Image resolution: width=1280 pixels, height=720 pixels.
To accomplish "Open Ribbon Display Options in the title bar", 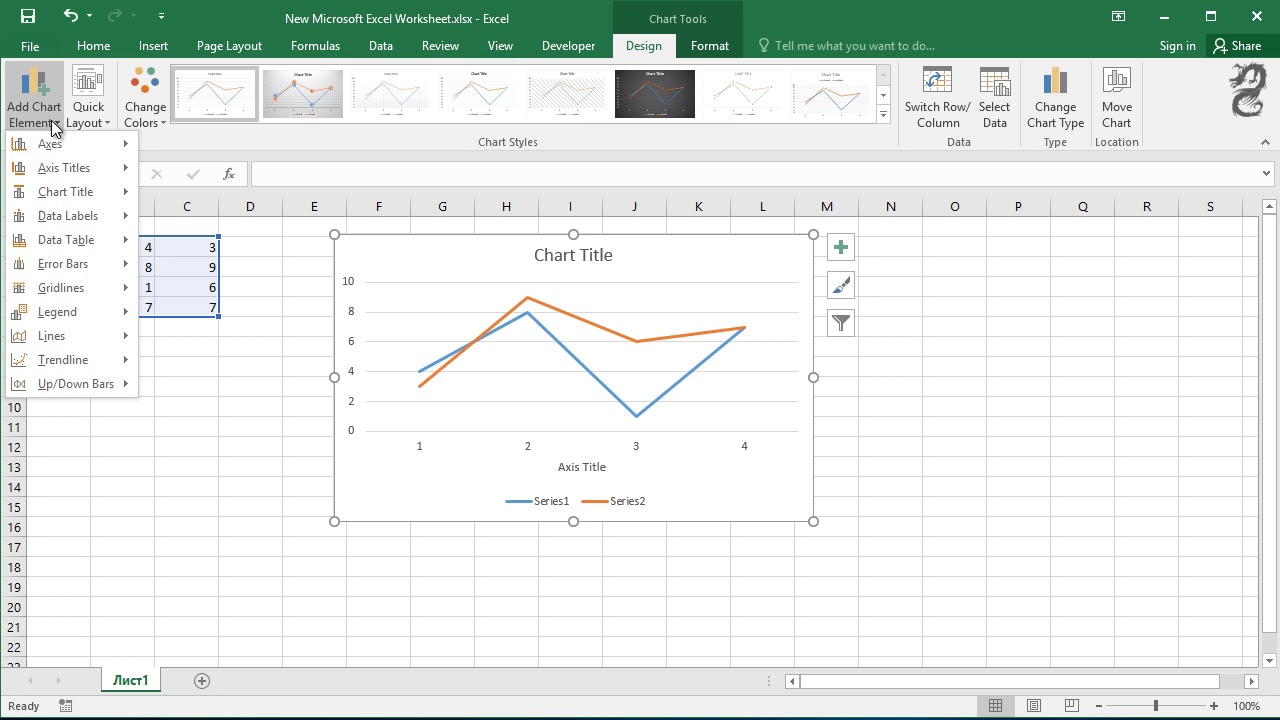I will [x=1118, y=16].
